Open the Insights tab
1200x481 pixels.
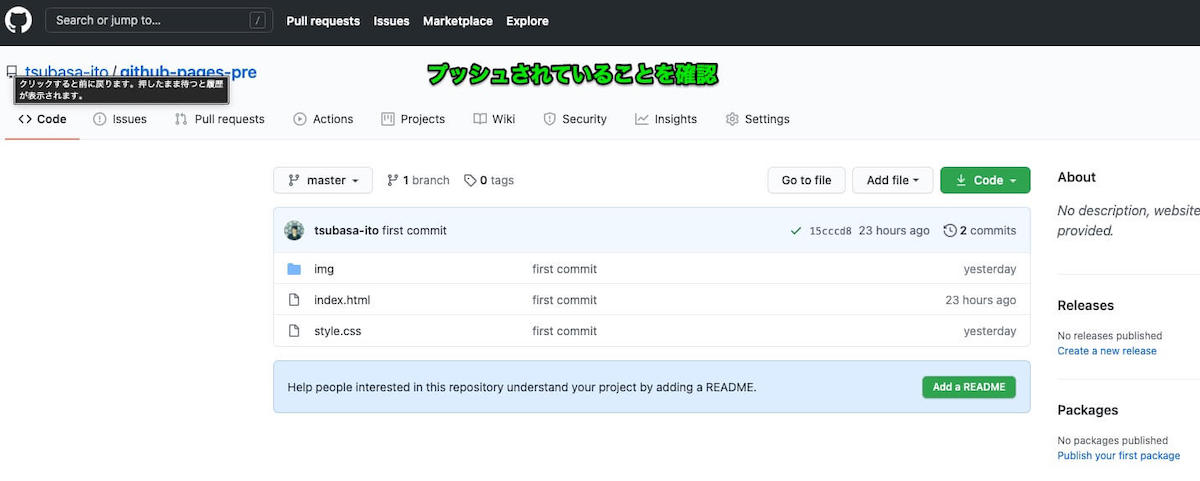click(x=666, y=119)
